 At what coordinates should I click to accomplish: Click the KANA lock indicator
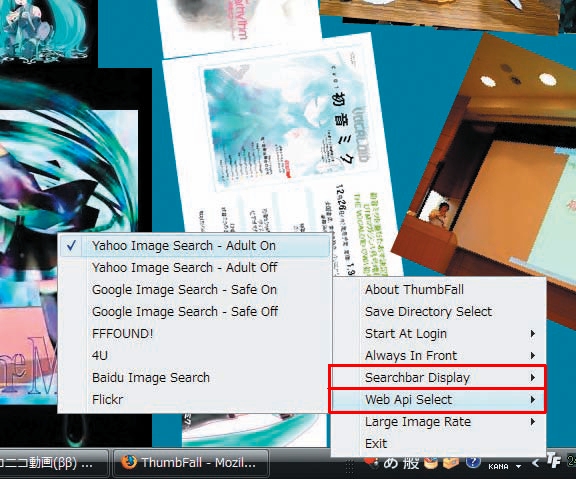(x=498, y=467)
